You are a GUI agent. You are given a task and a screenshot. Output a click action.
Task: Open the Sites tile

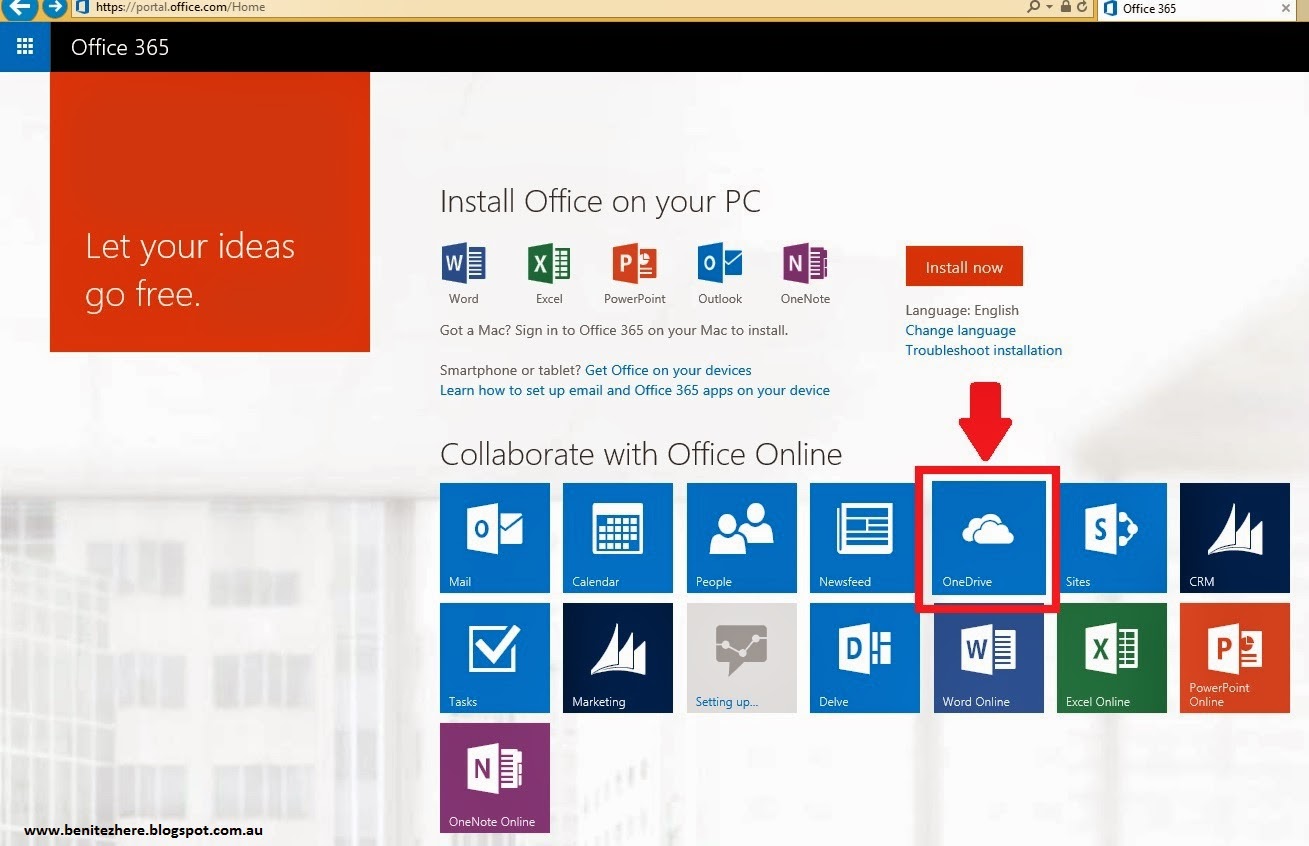click(1112, 538)
